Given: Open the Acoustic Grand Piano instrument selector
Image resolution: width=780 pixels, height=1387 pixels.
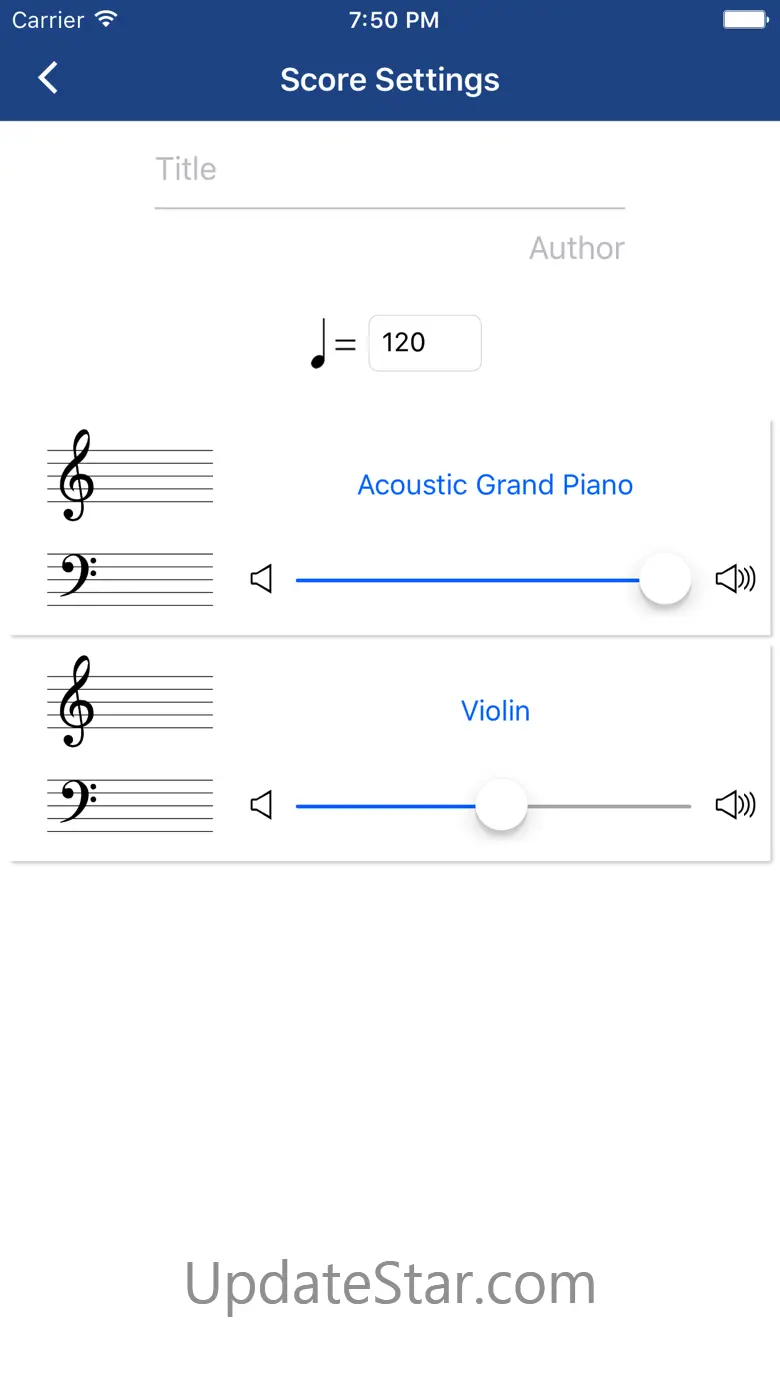Looking at the screenshot, I should (x=495, y=485).
